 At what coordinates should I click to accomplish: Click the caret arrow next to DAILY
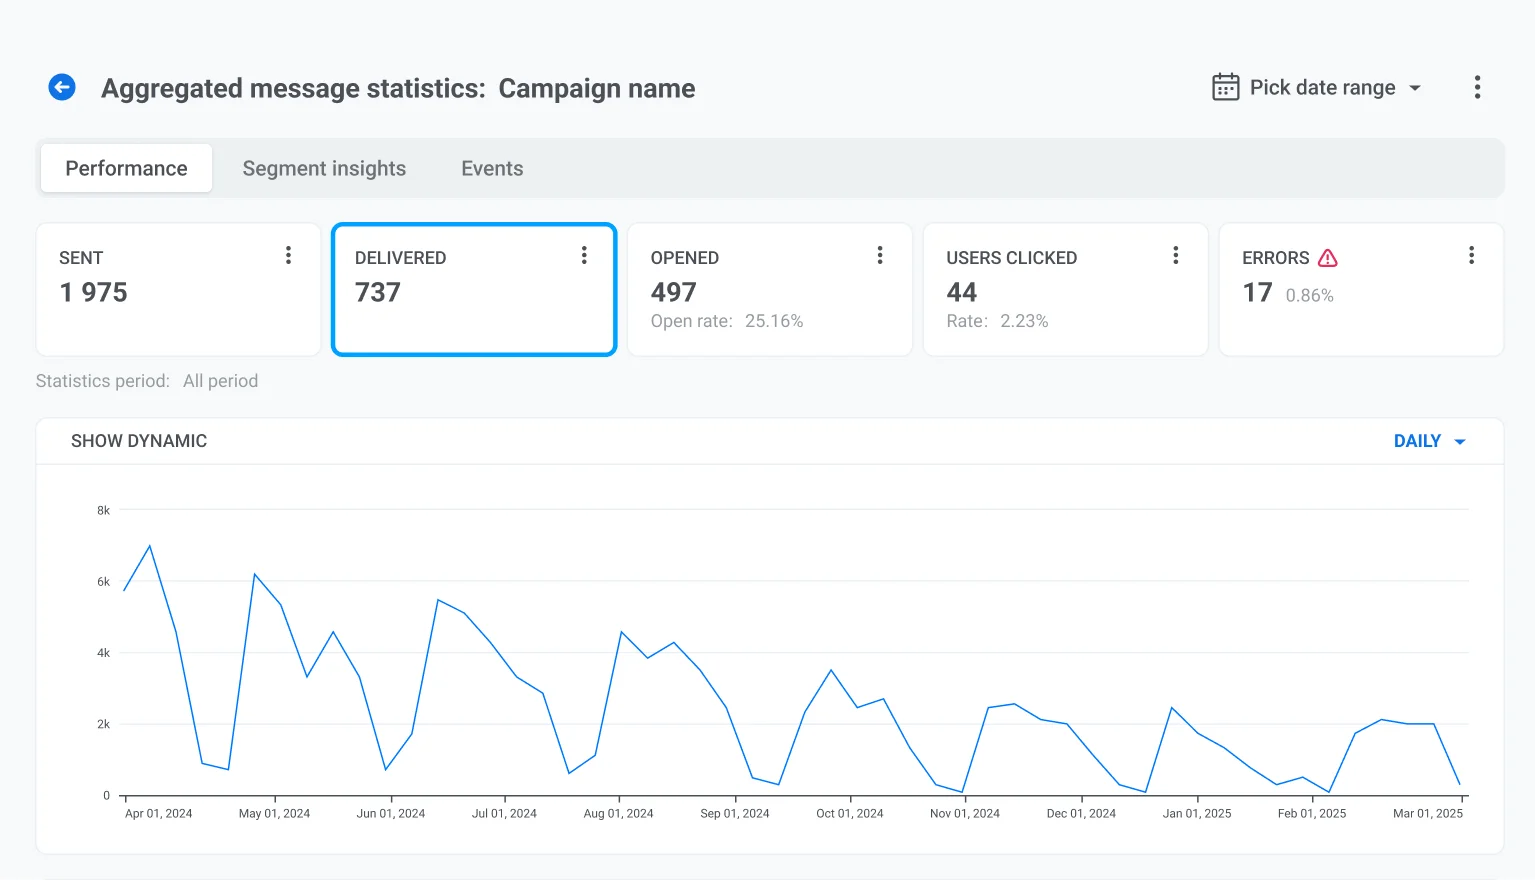(1460, 442)
